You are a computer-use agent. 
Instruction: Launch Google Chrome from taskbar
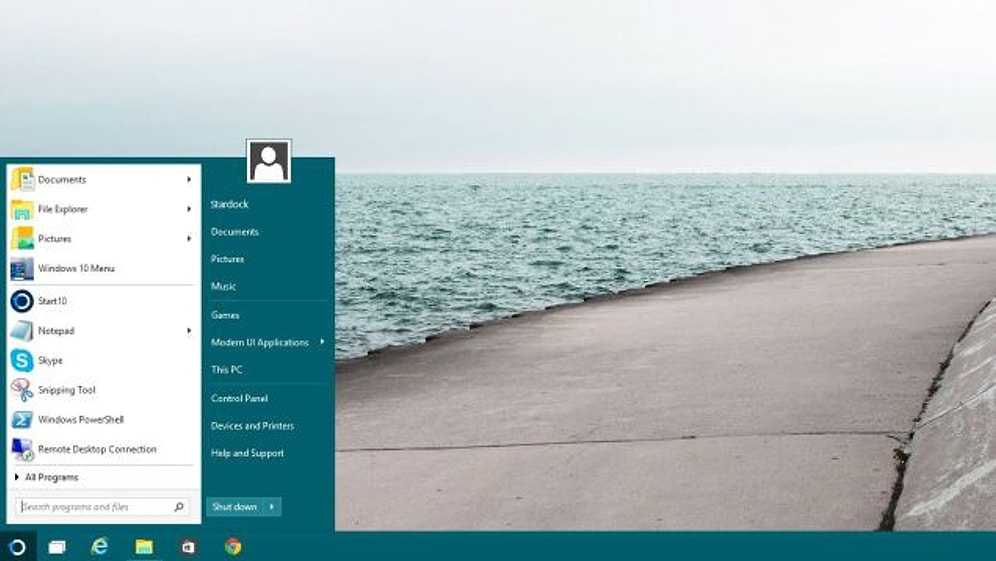pyautogui.click(x=233, y=546)
